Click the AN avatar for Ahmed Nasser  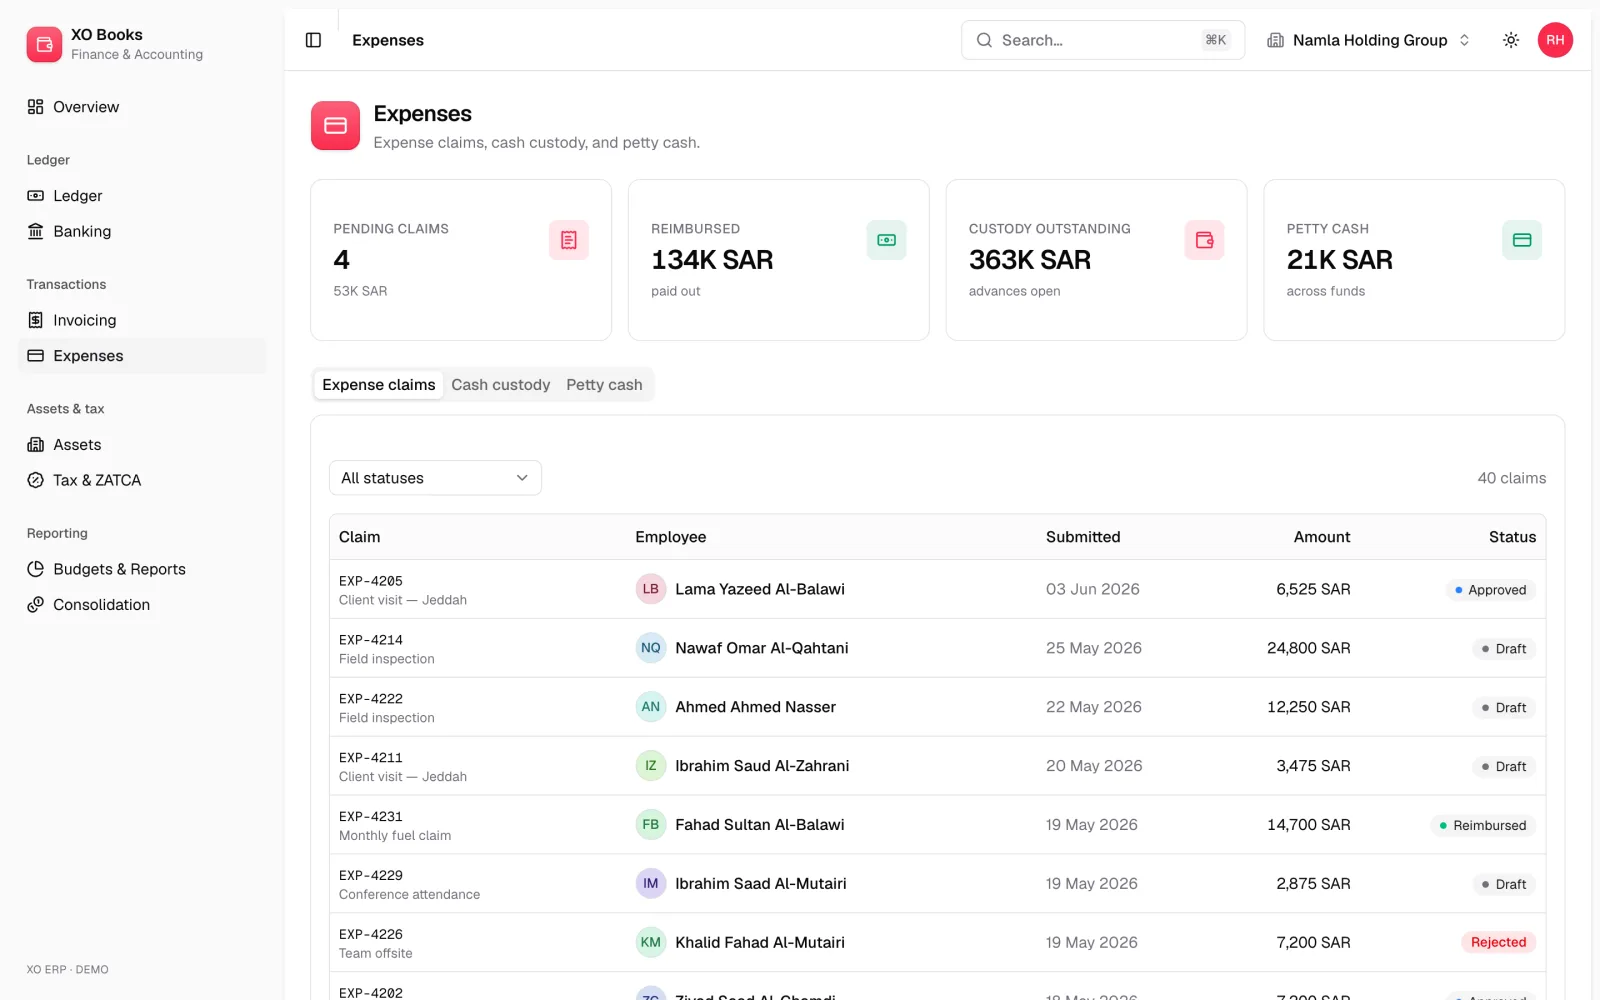[651, 707]
